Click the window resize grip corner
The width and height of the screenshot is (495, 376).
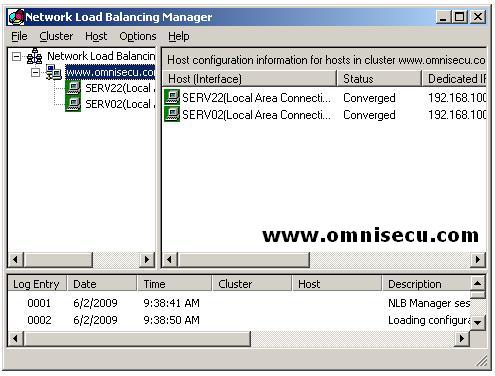pyautogui.click(x=482, y=361)
